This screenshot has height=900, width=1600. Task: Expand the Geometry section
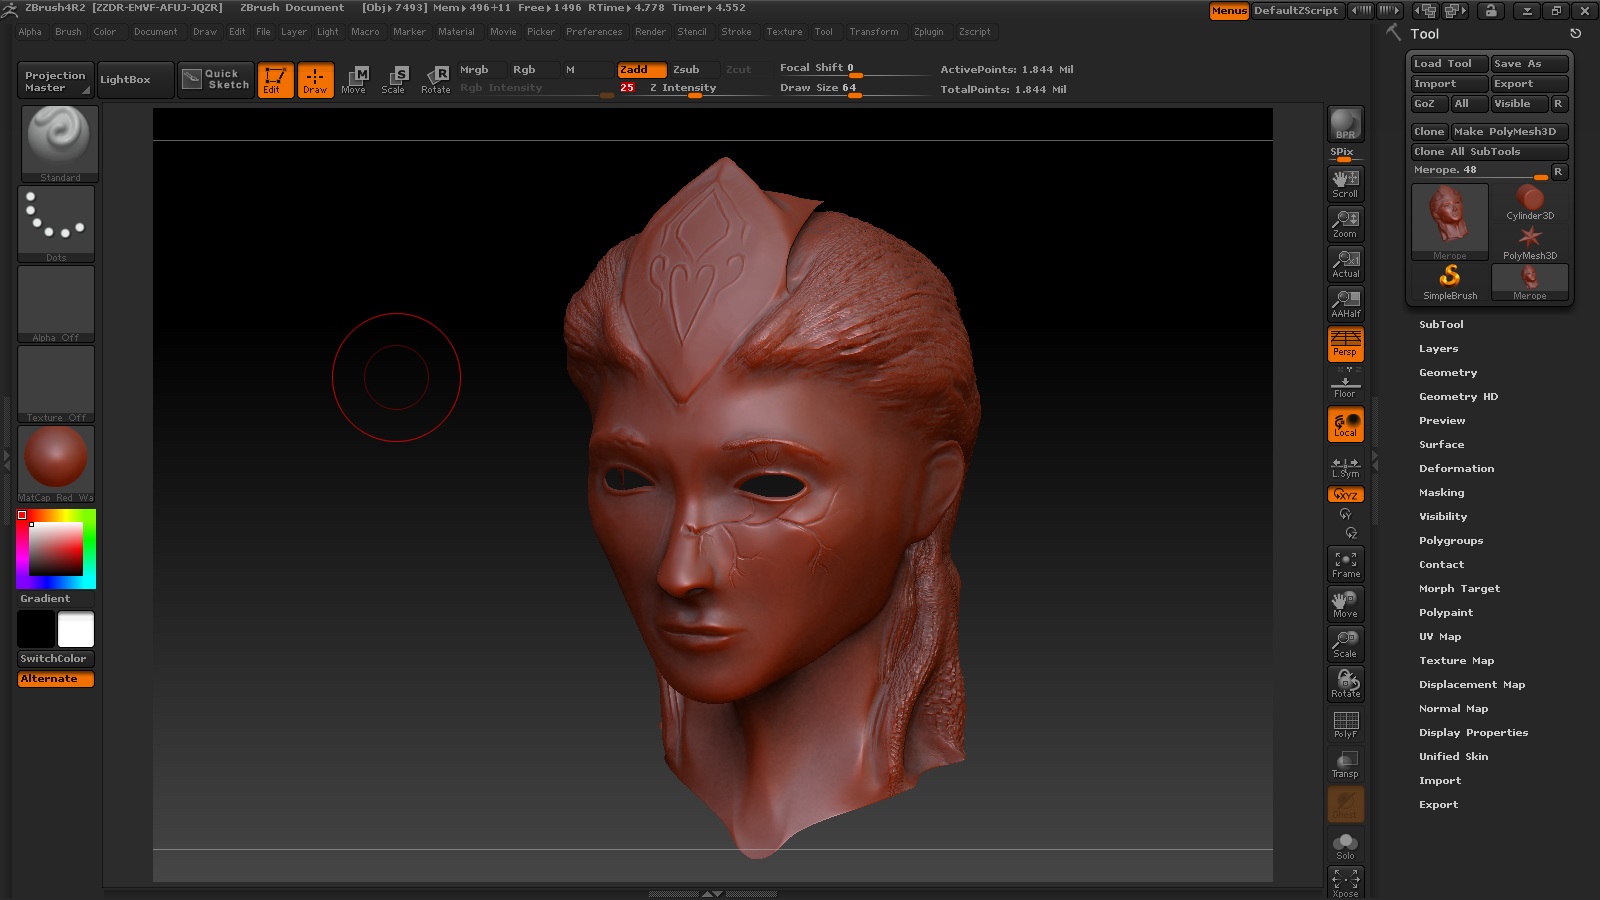coord(1447,372)
